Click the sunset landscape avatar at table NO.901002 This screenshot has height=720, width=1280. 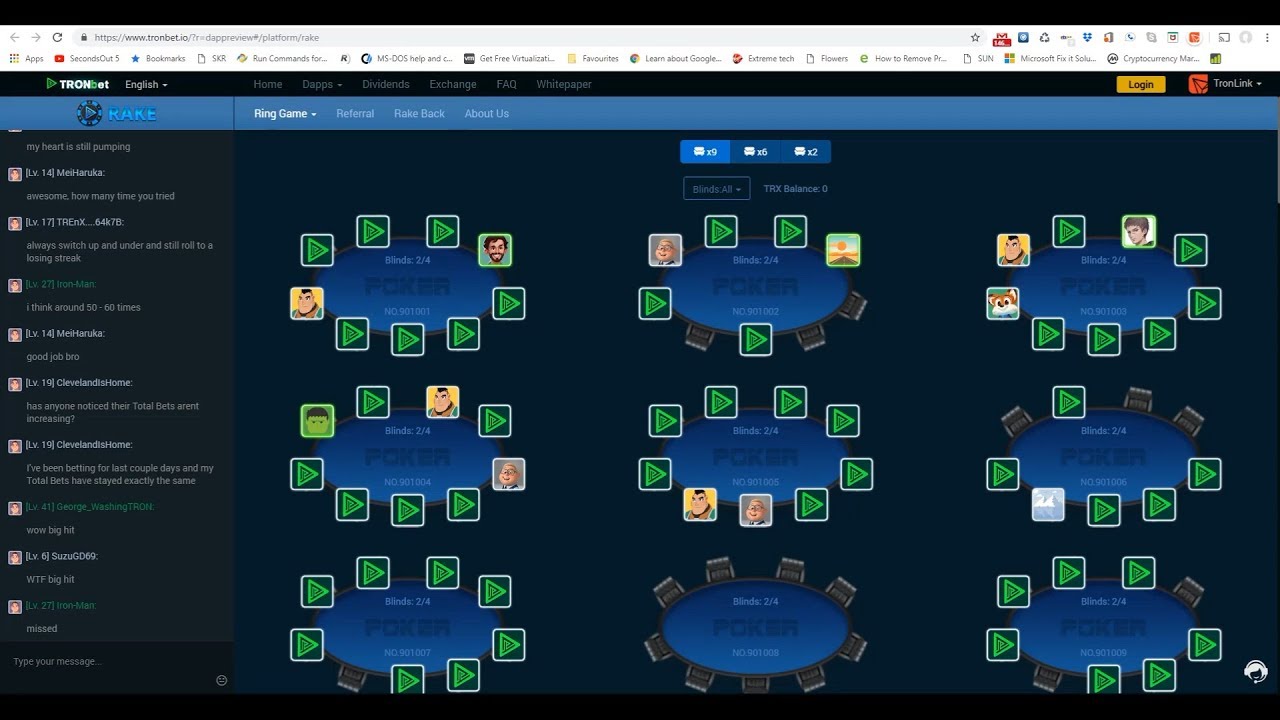pyautogui.click(x=843, y=250)
